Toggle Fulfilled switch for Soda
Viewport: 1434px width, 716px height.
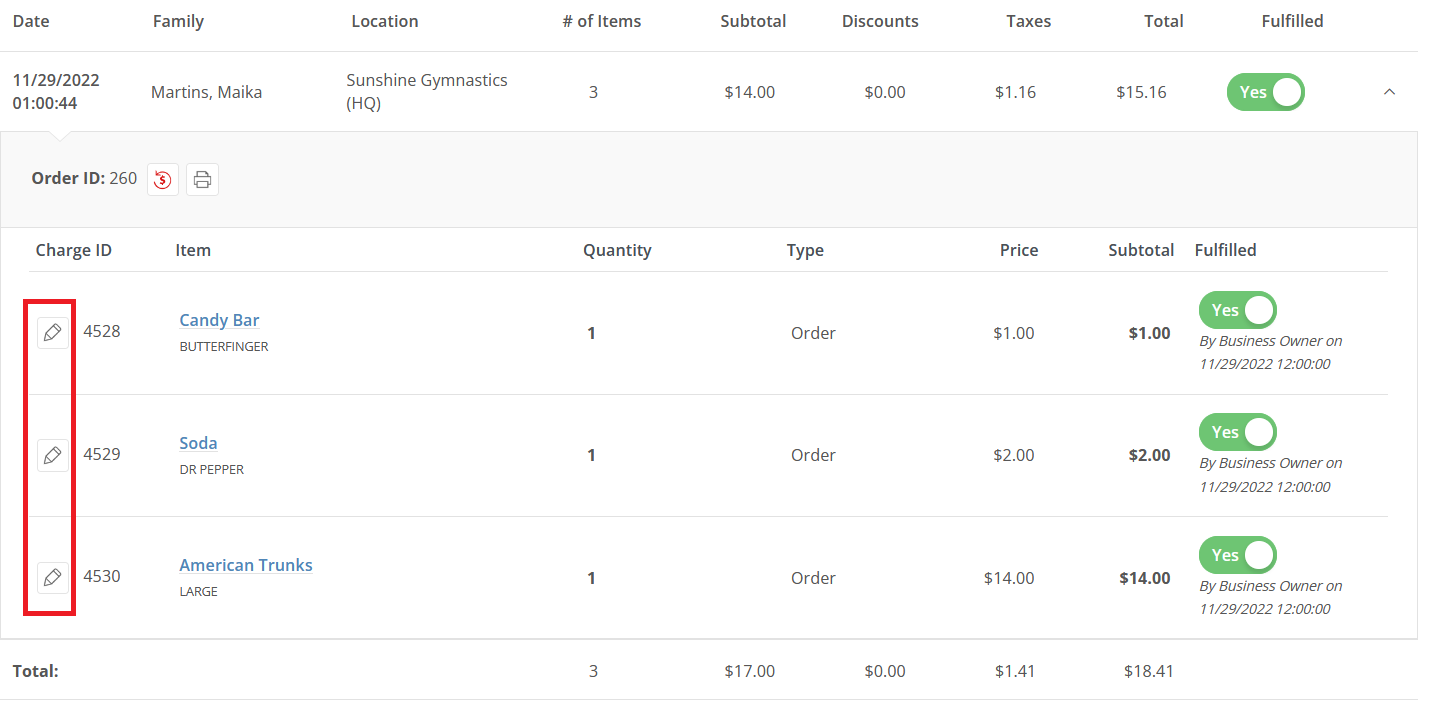1238,432
